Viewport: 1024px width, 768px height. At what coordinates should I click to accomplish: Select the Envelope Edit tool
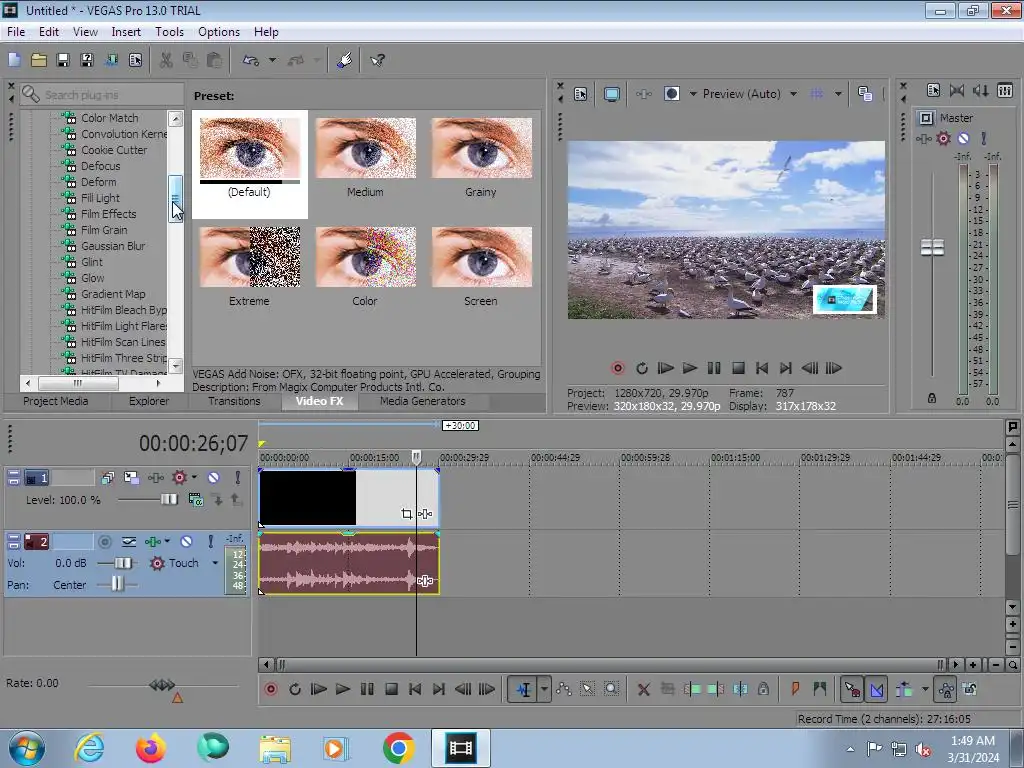click(x=564, y=689)
